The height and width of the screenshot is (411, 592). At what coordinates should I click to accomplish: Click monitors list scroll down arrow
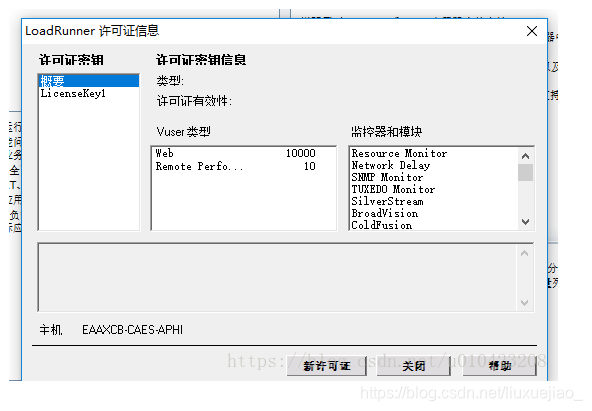(x=525, y=222)
